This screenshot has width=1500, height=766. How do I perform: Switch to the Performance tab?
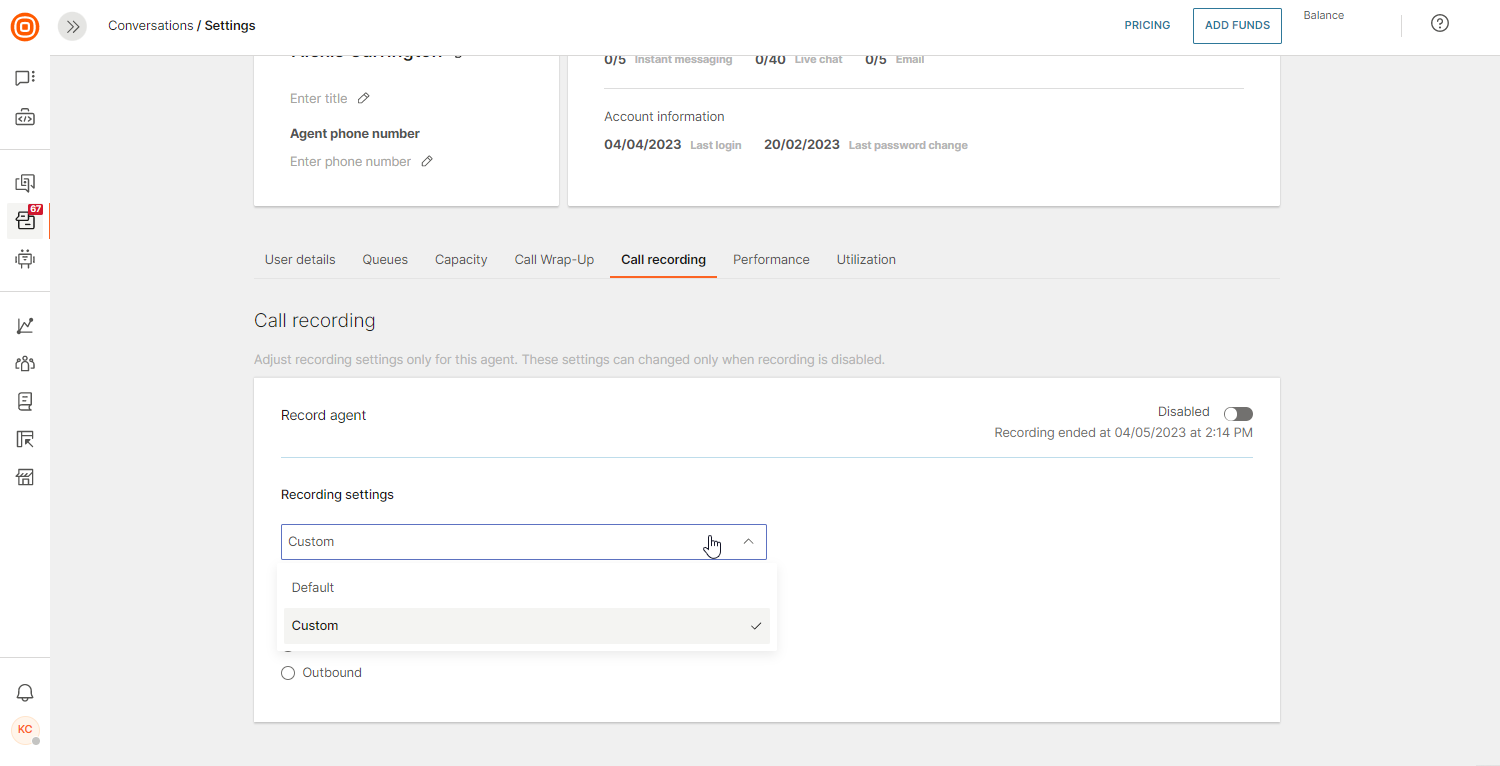click(x=771, y=260)
